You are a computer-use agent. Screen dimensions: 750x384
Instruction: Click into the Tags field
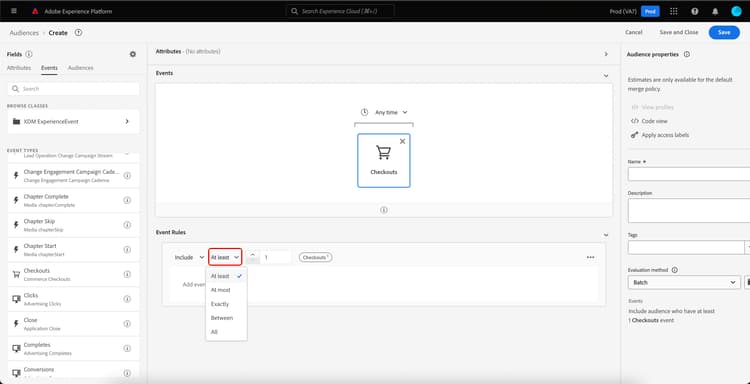(686, 247)
